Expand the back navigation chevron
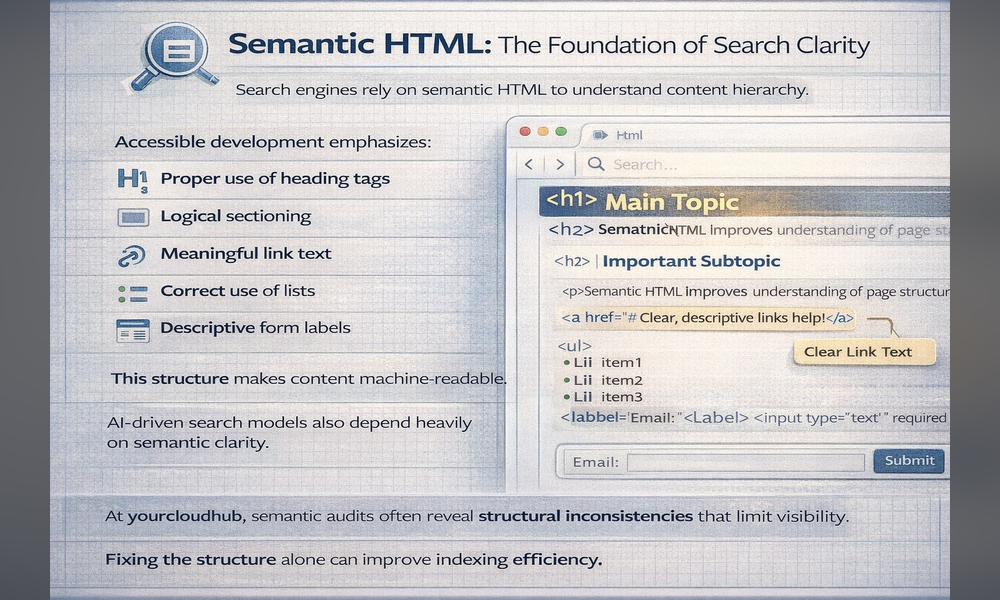 coord(527,163)
